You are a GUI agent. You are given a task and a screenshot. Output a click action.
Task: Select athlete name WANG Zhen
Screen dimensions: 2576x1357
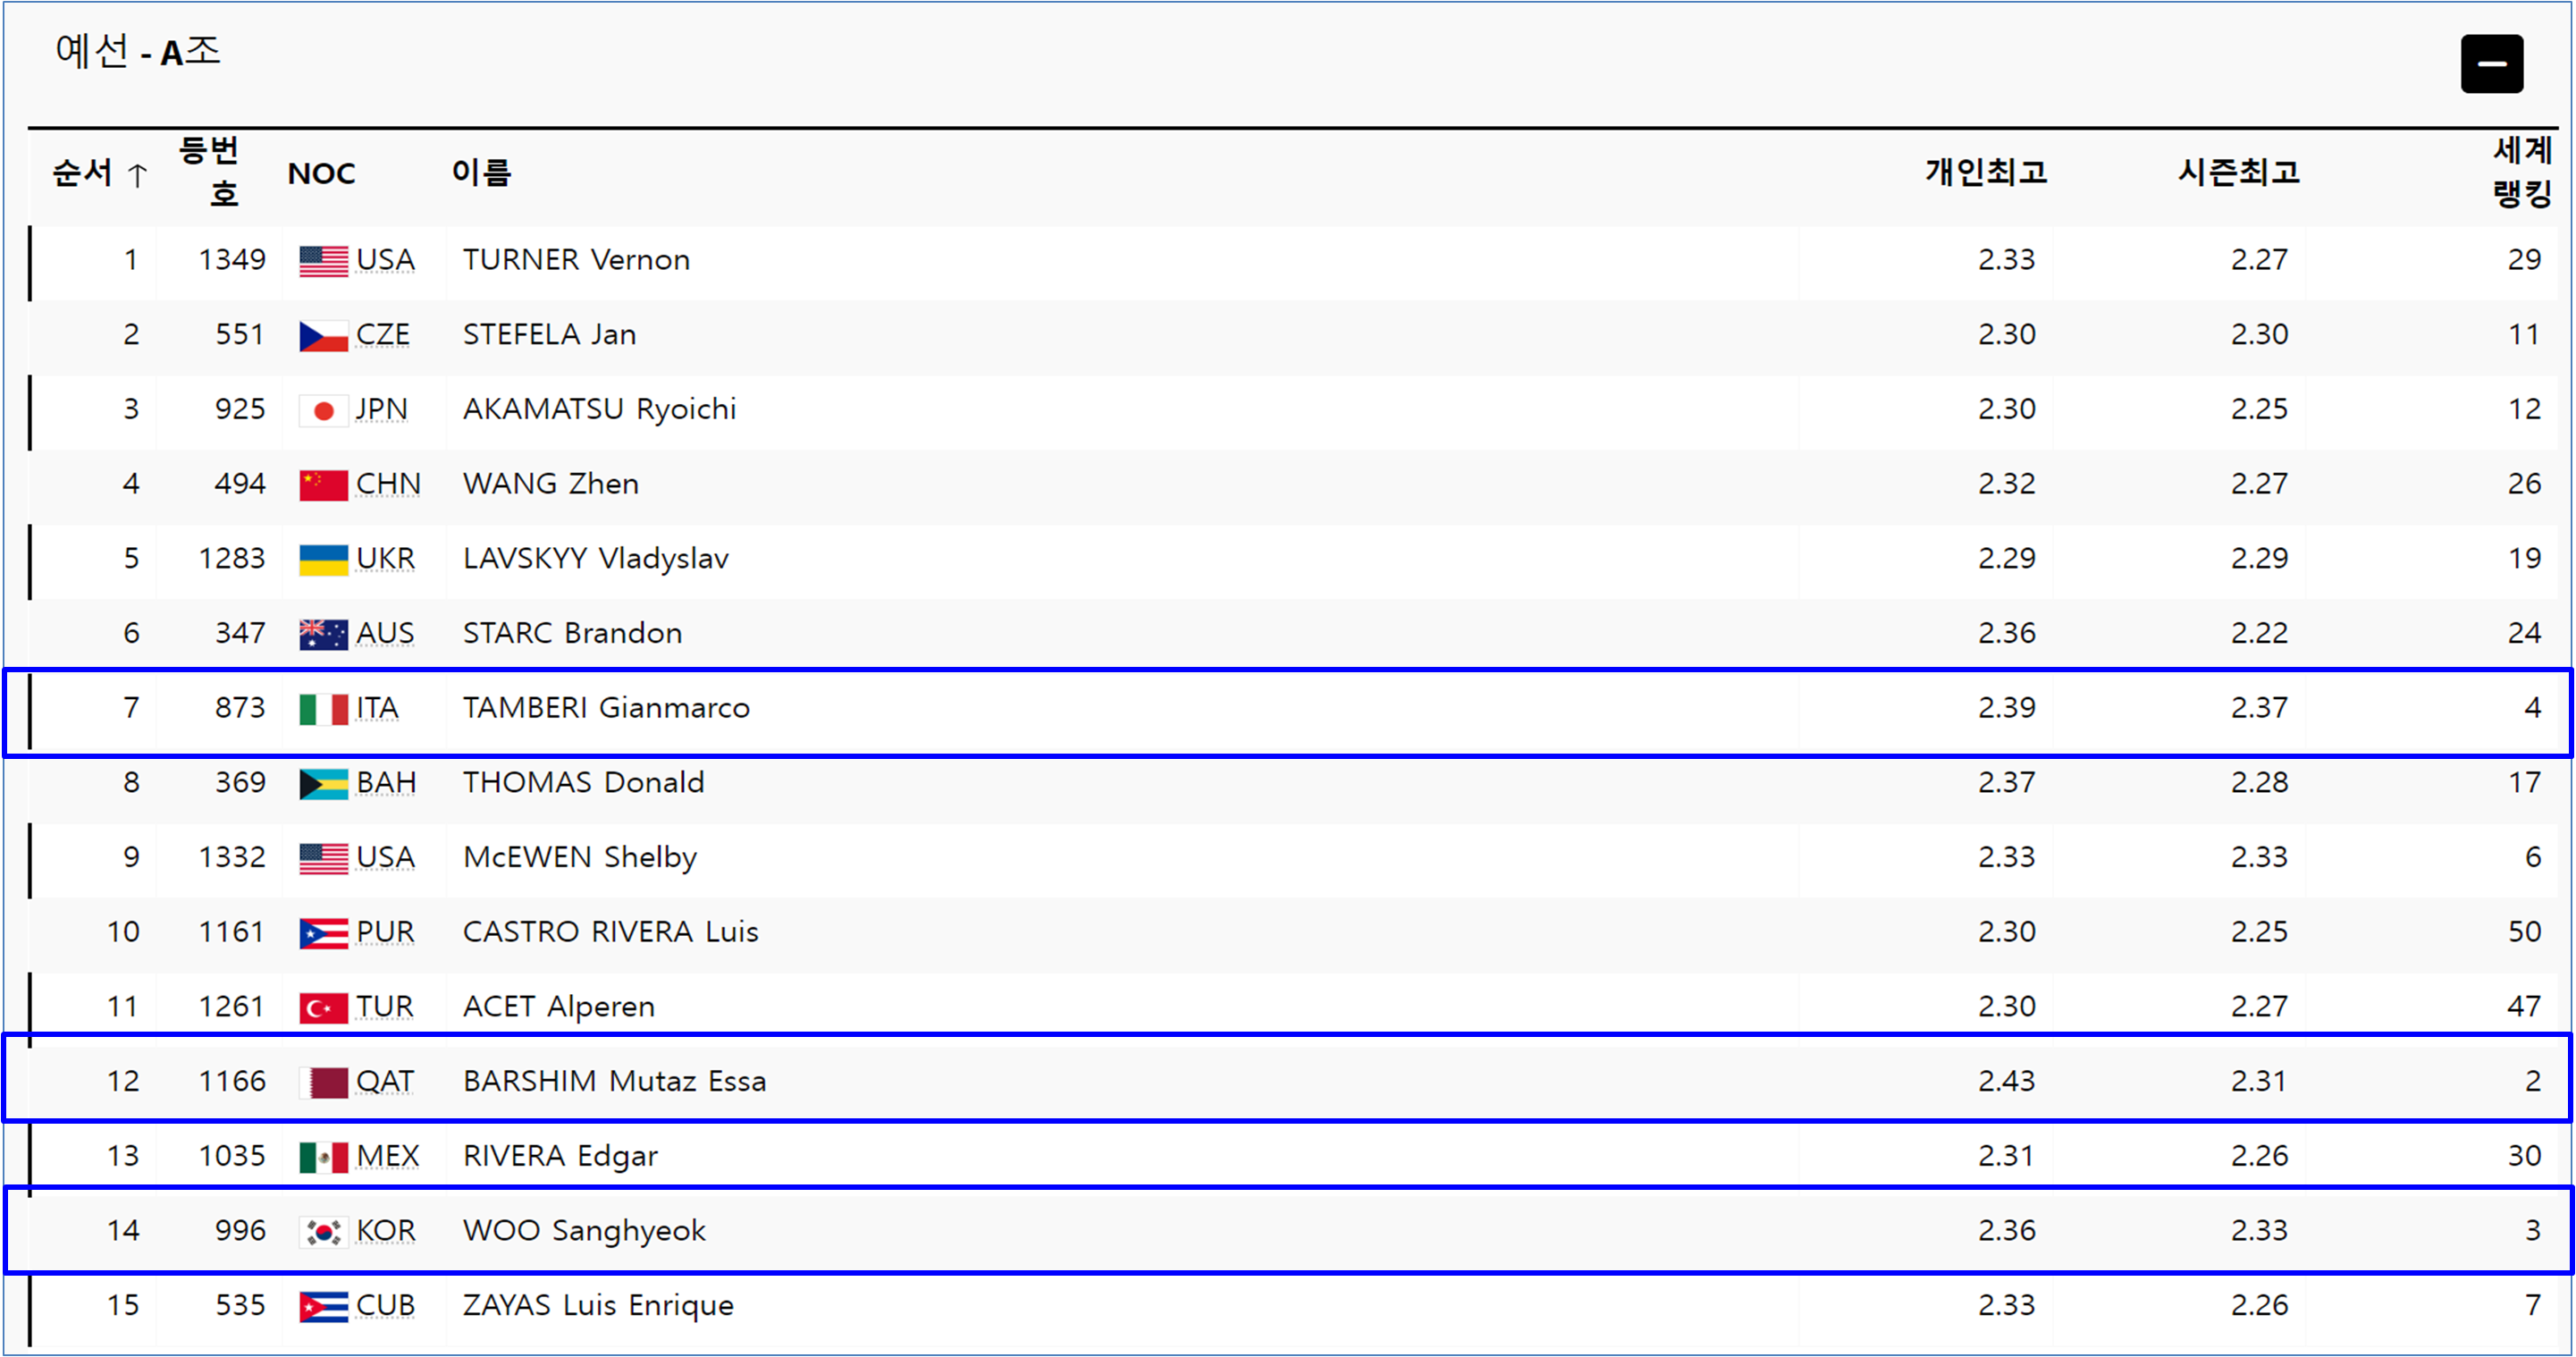click(550, 484)
